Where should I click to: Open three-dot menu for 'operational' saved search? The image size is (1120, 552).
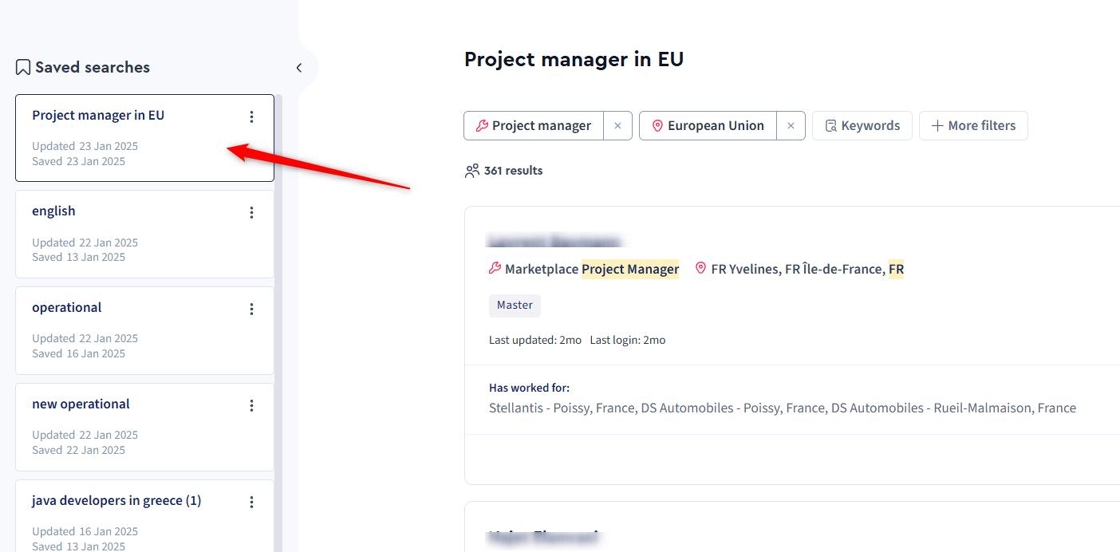point(251,309)
